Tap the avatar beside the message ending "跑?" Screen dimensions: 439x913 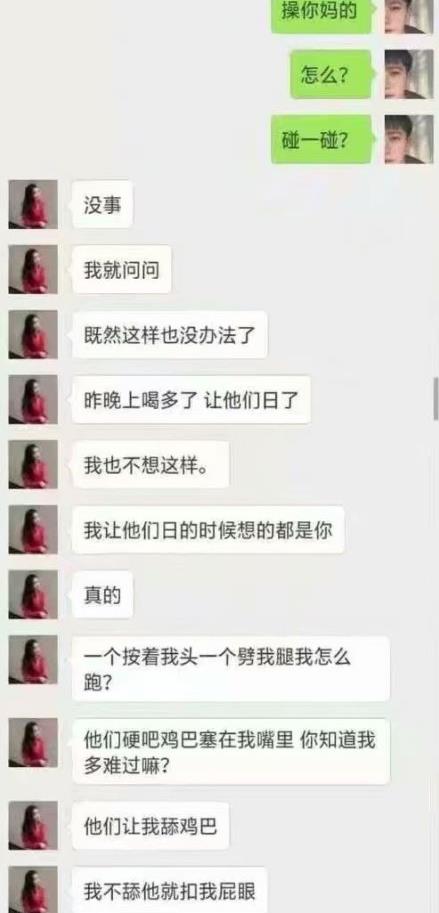point(33,659)
